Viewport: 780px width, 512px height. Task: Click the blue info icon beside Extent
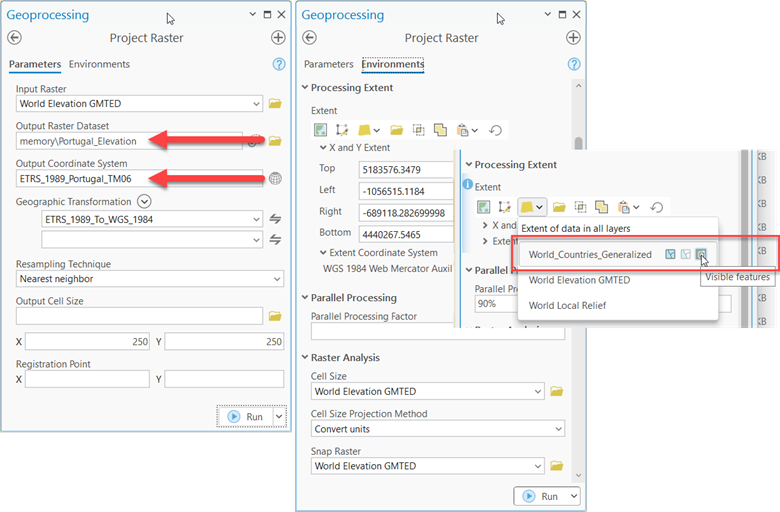click(468, 185)
